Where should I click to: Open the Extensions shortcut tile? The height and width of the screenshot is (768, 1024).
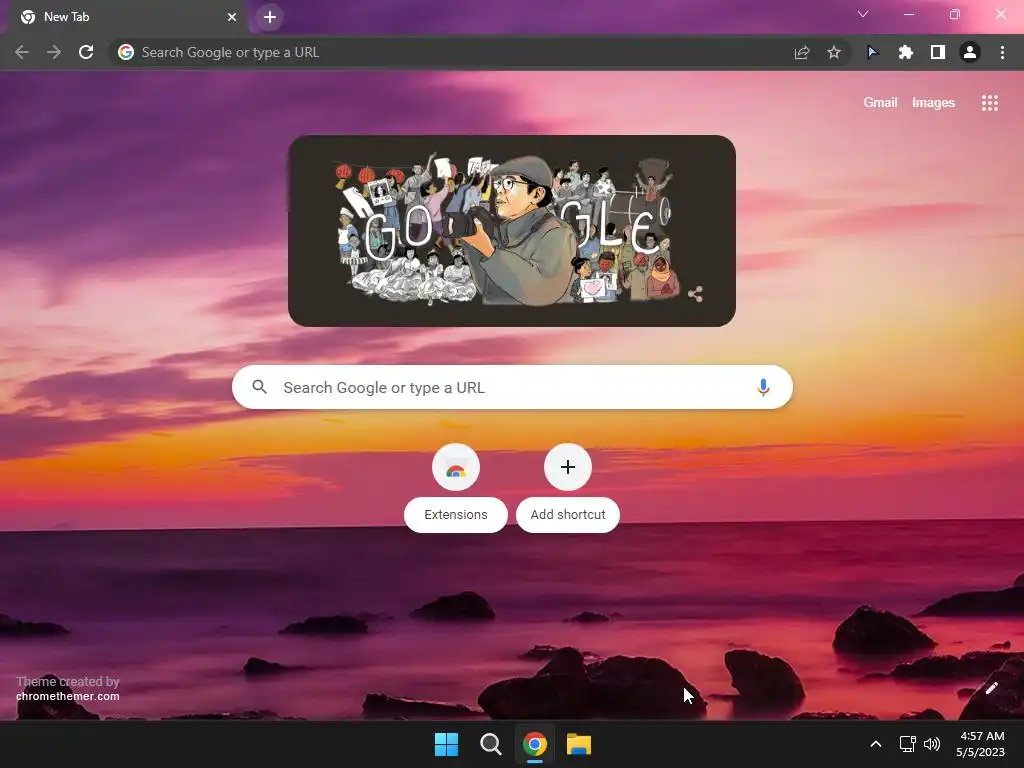point(456,467)
